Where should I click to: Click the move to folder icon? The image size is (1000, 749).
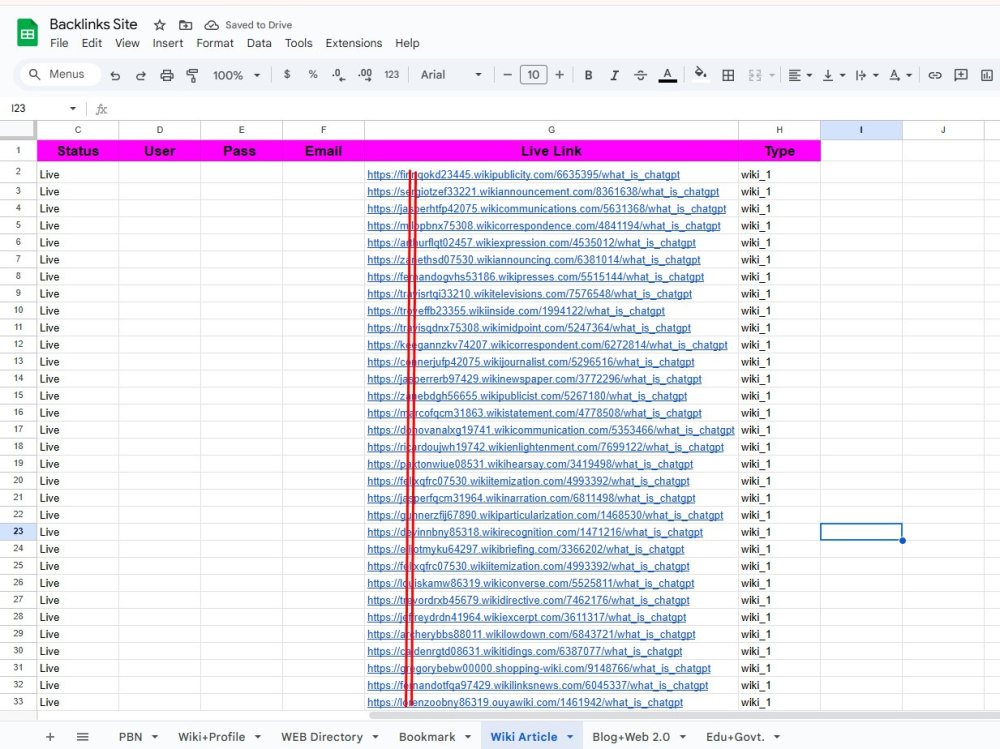tap(185, 25)
